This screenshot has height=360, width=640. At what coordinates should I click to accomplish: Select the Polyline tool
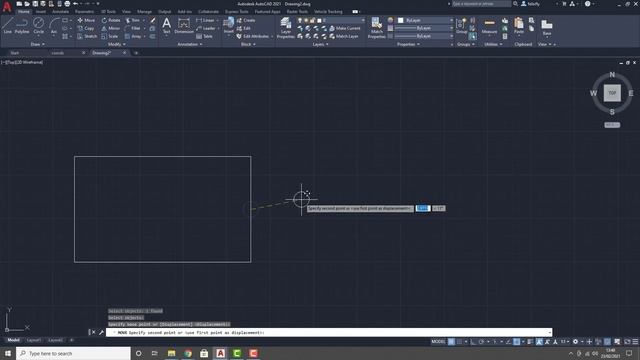tap(22, 26)
